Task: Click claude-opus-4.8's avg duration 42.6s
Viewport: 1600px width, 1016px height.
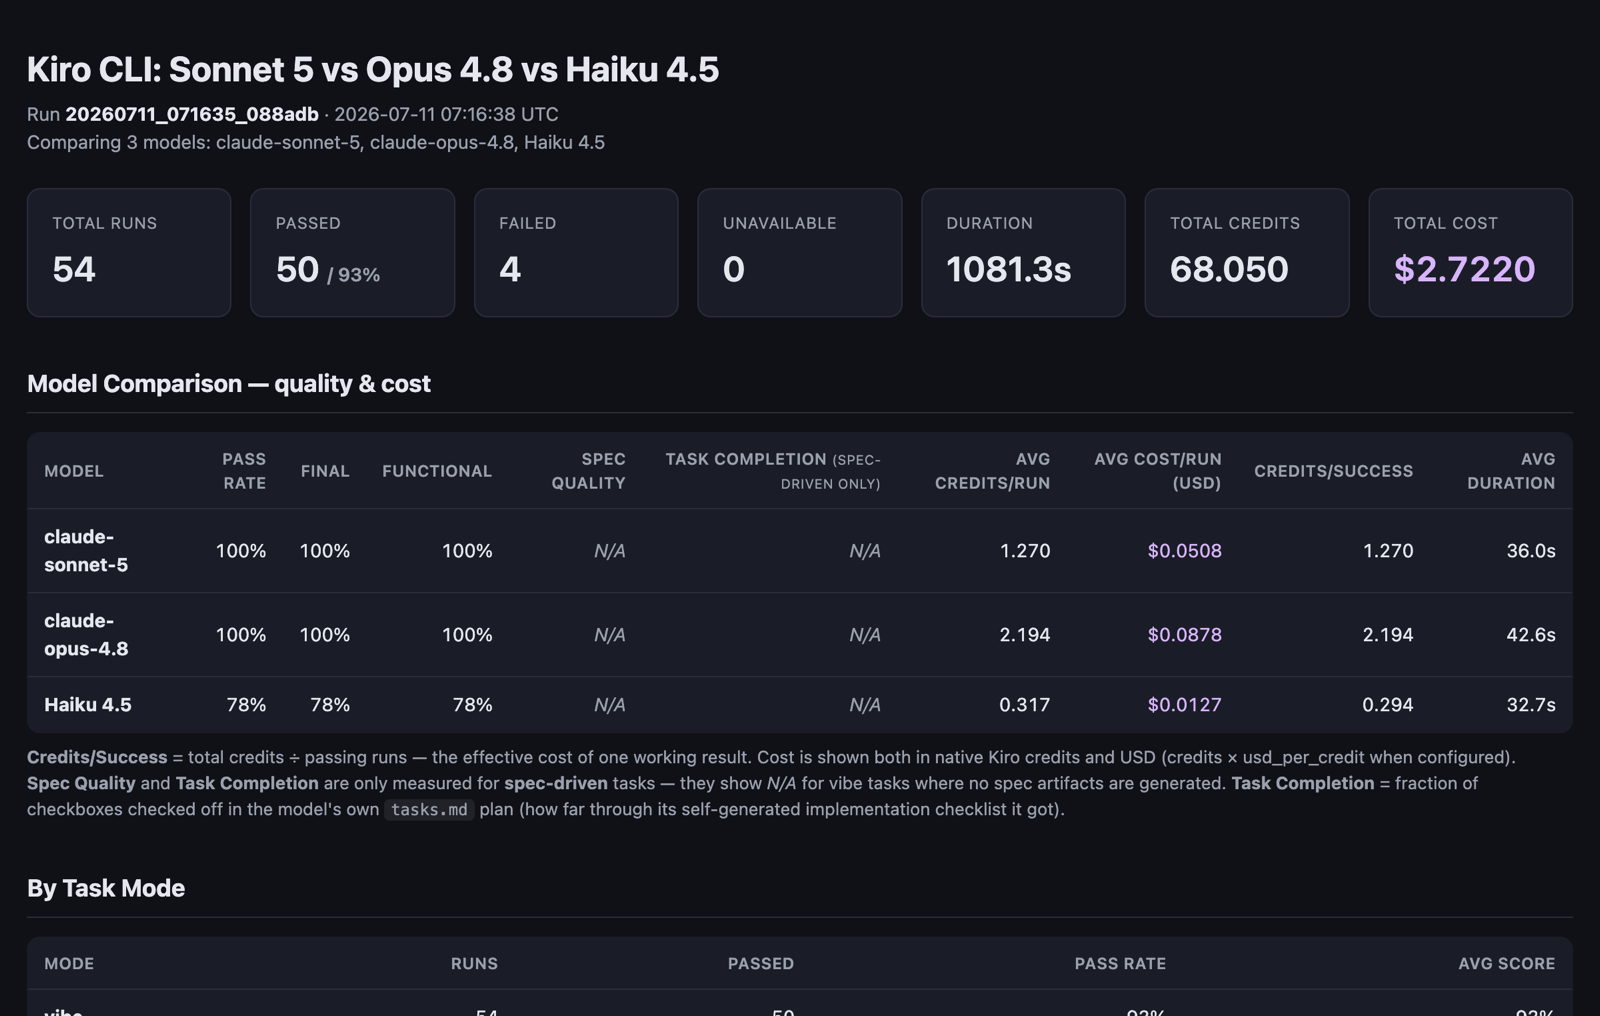Action: 1531,635
